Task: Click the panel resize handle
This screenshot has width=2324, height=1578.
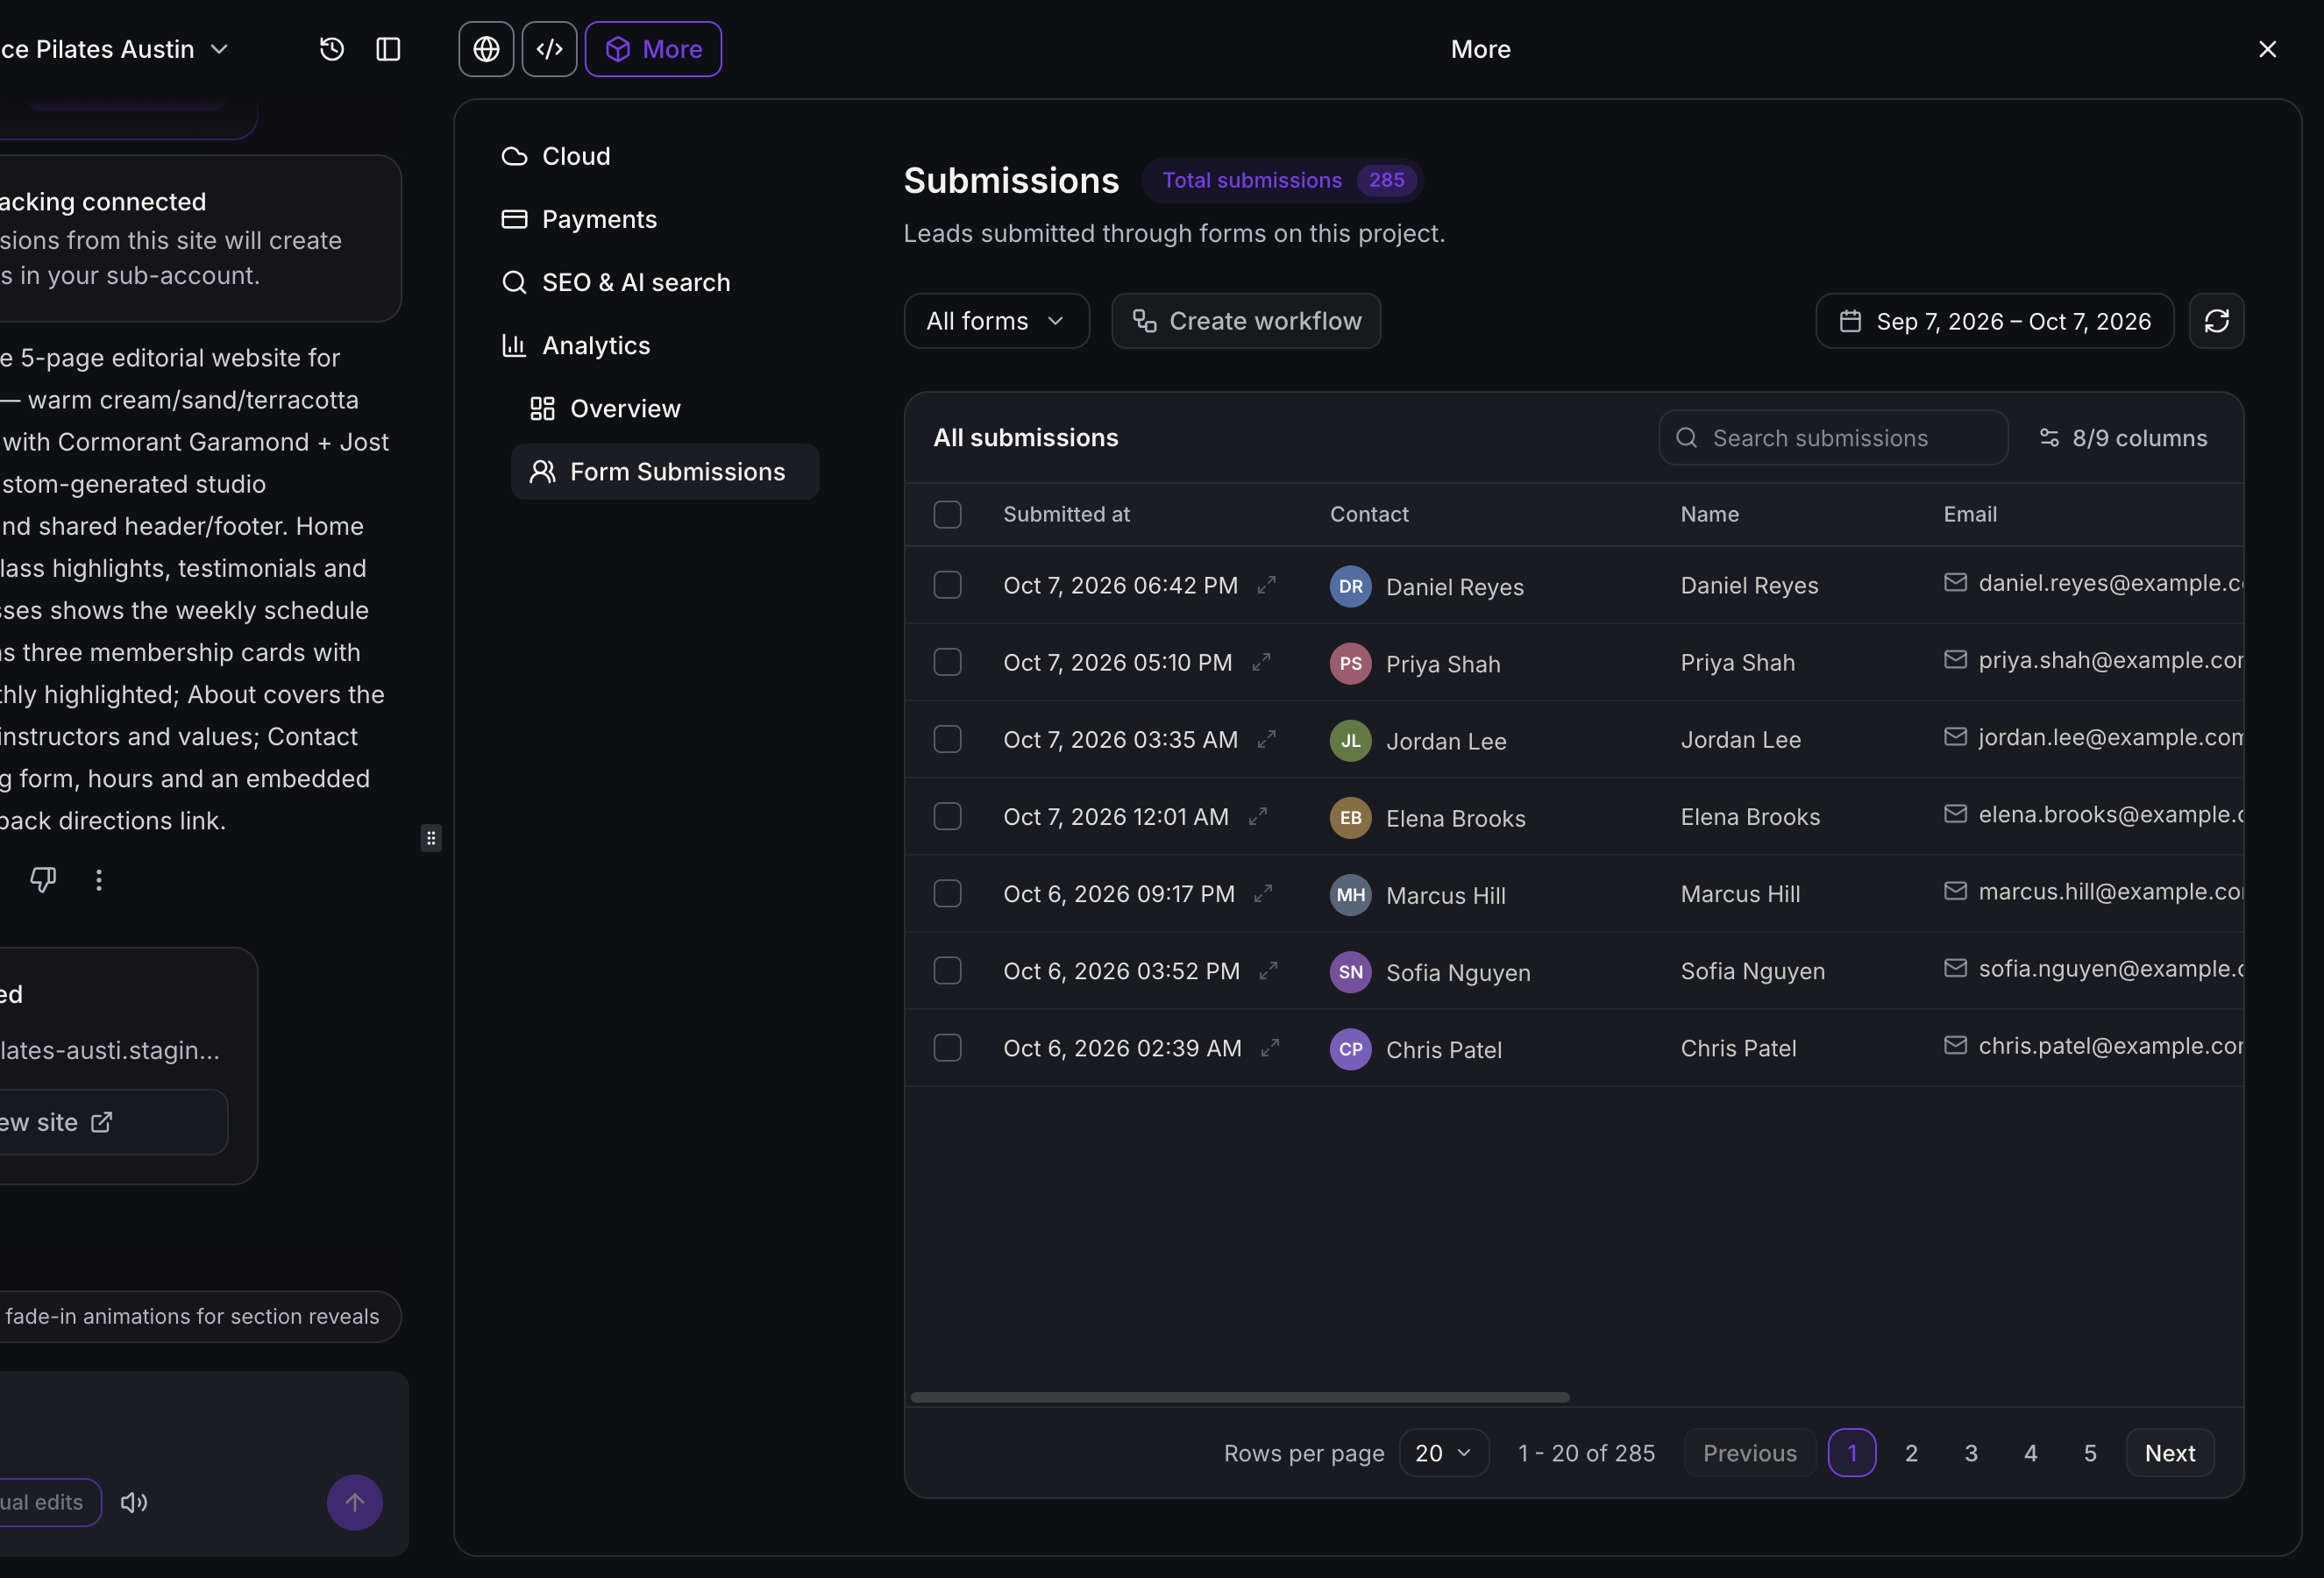Action: [x=431, y=838]
